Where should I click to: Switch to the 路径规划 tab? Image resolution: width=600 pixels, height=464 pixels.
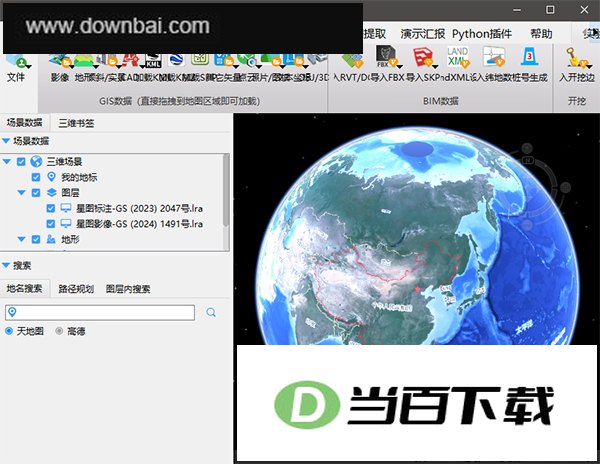76,289
